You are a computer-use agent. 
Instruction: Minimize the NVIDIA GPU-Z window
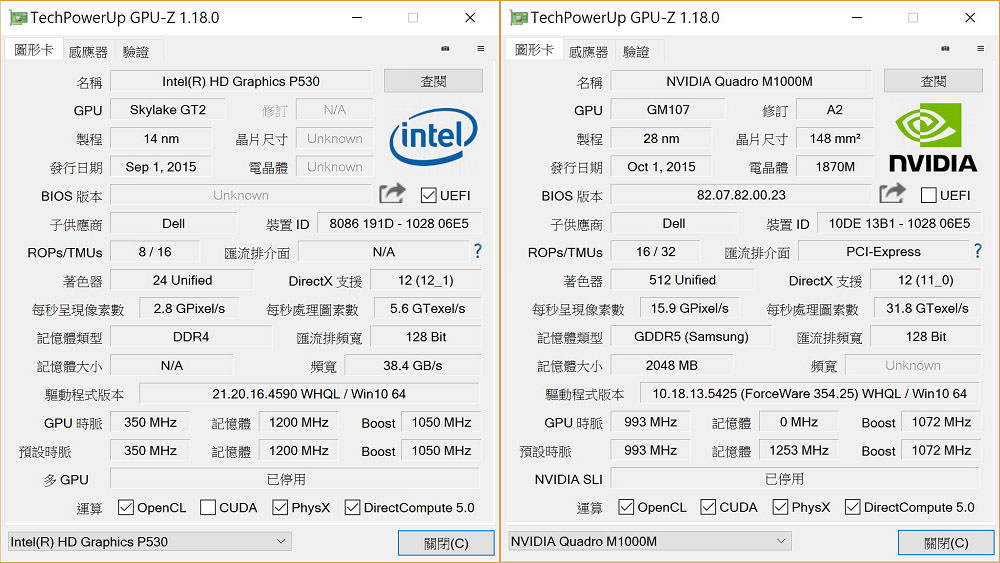[857, 18]
